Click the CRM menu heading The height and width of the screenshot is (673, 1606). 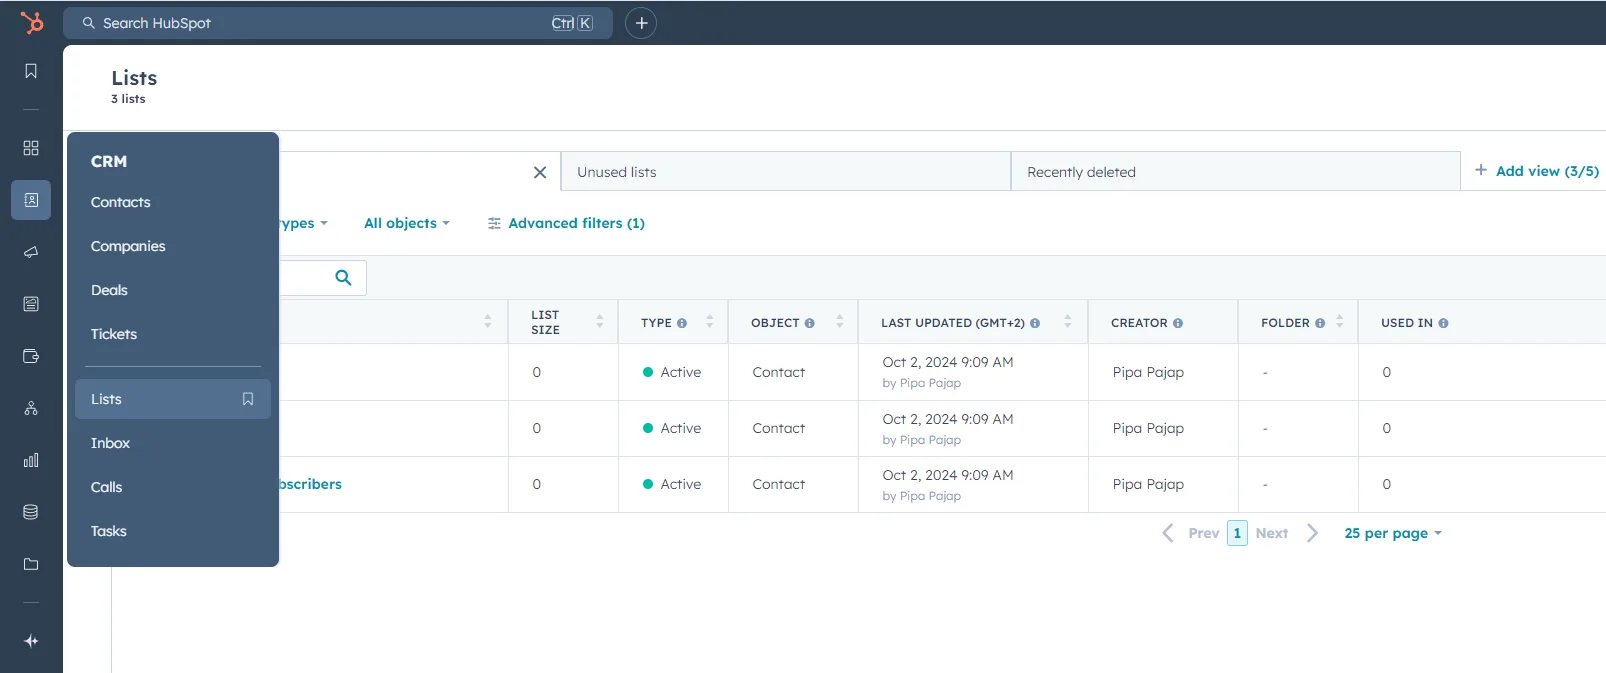109,161
